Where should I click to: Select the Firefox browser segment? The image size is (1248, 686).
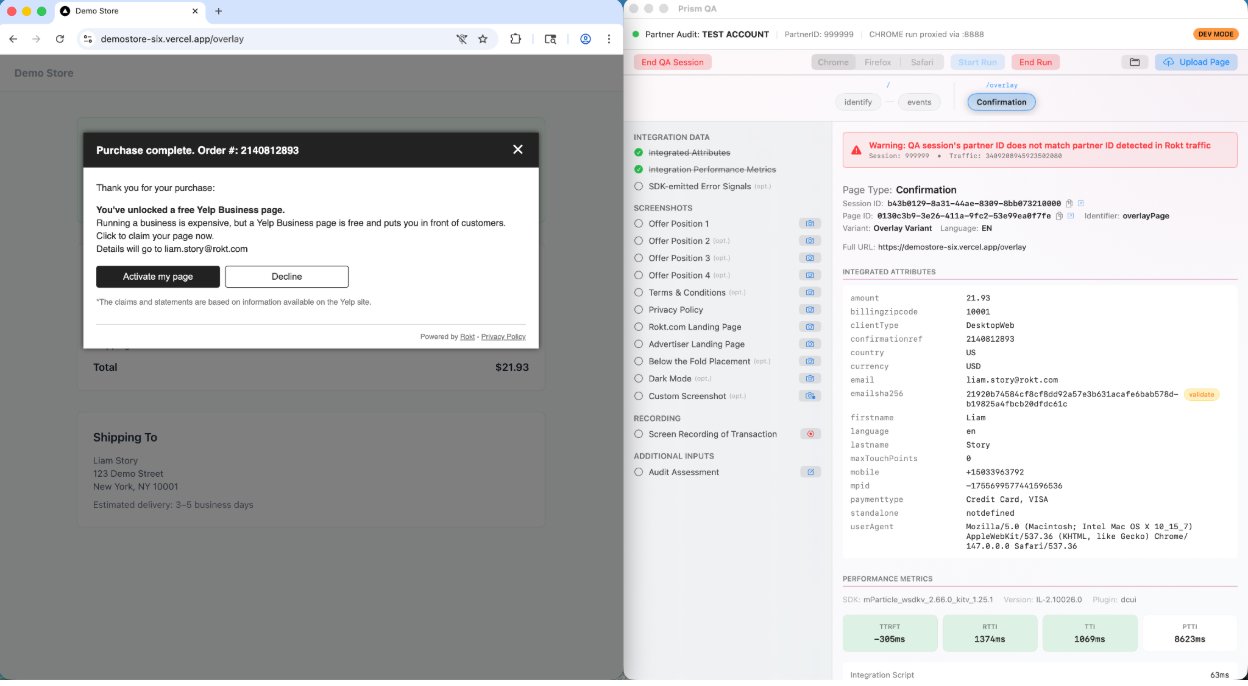pyautogui.click(x=877, y=62)
